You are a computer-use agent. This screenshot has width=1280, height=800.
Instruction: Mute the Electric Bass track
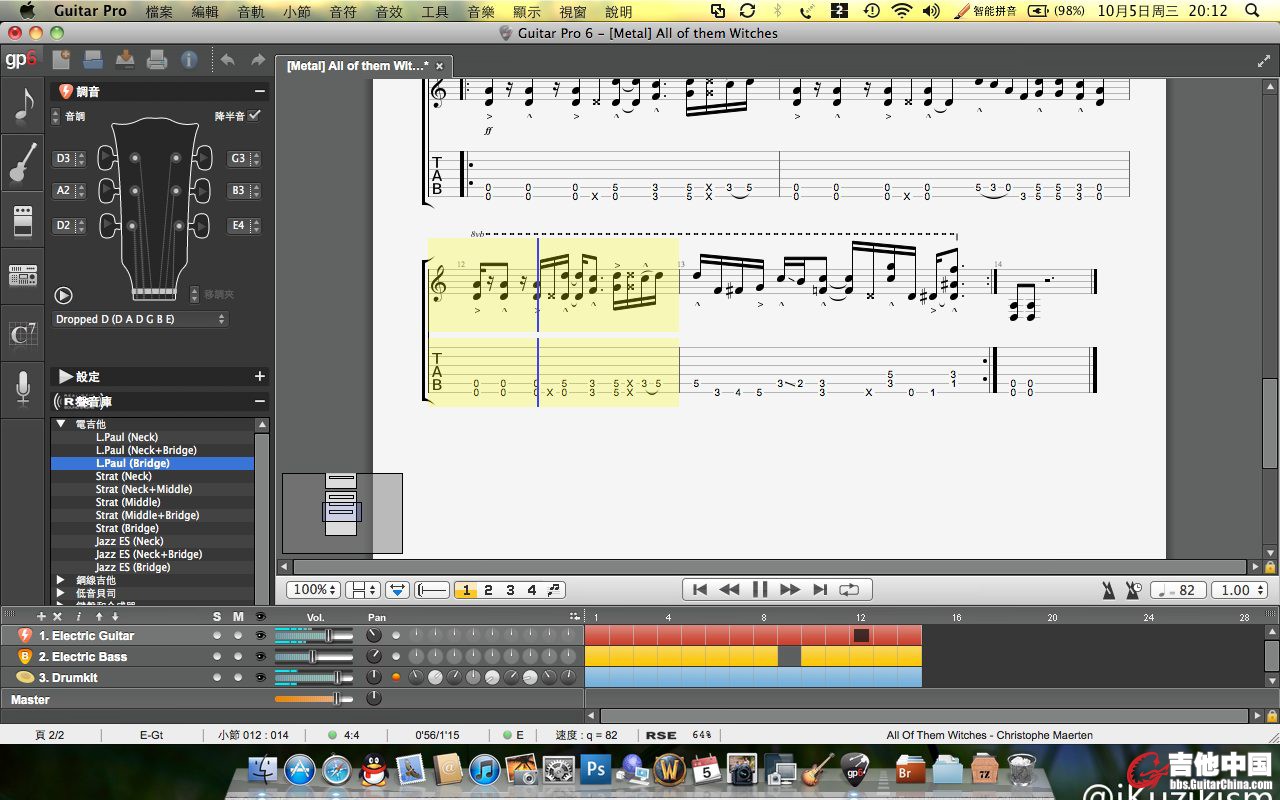(x=238, y=656)
